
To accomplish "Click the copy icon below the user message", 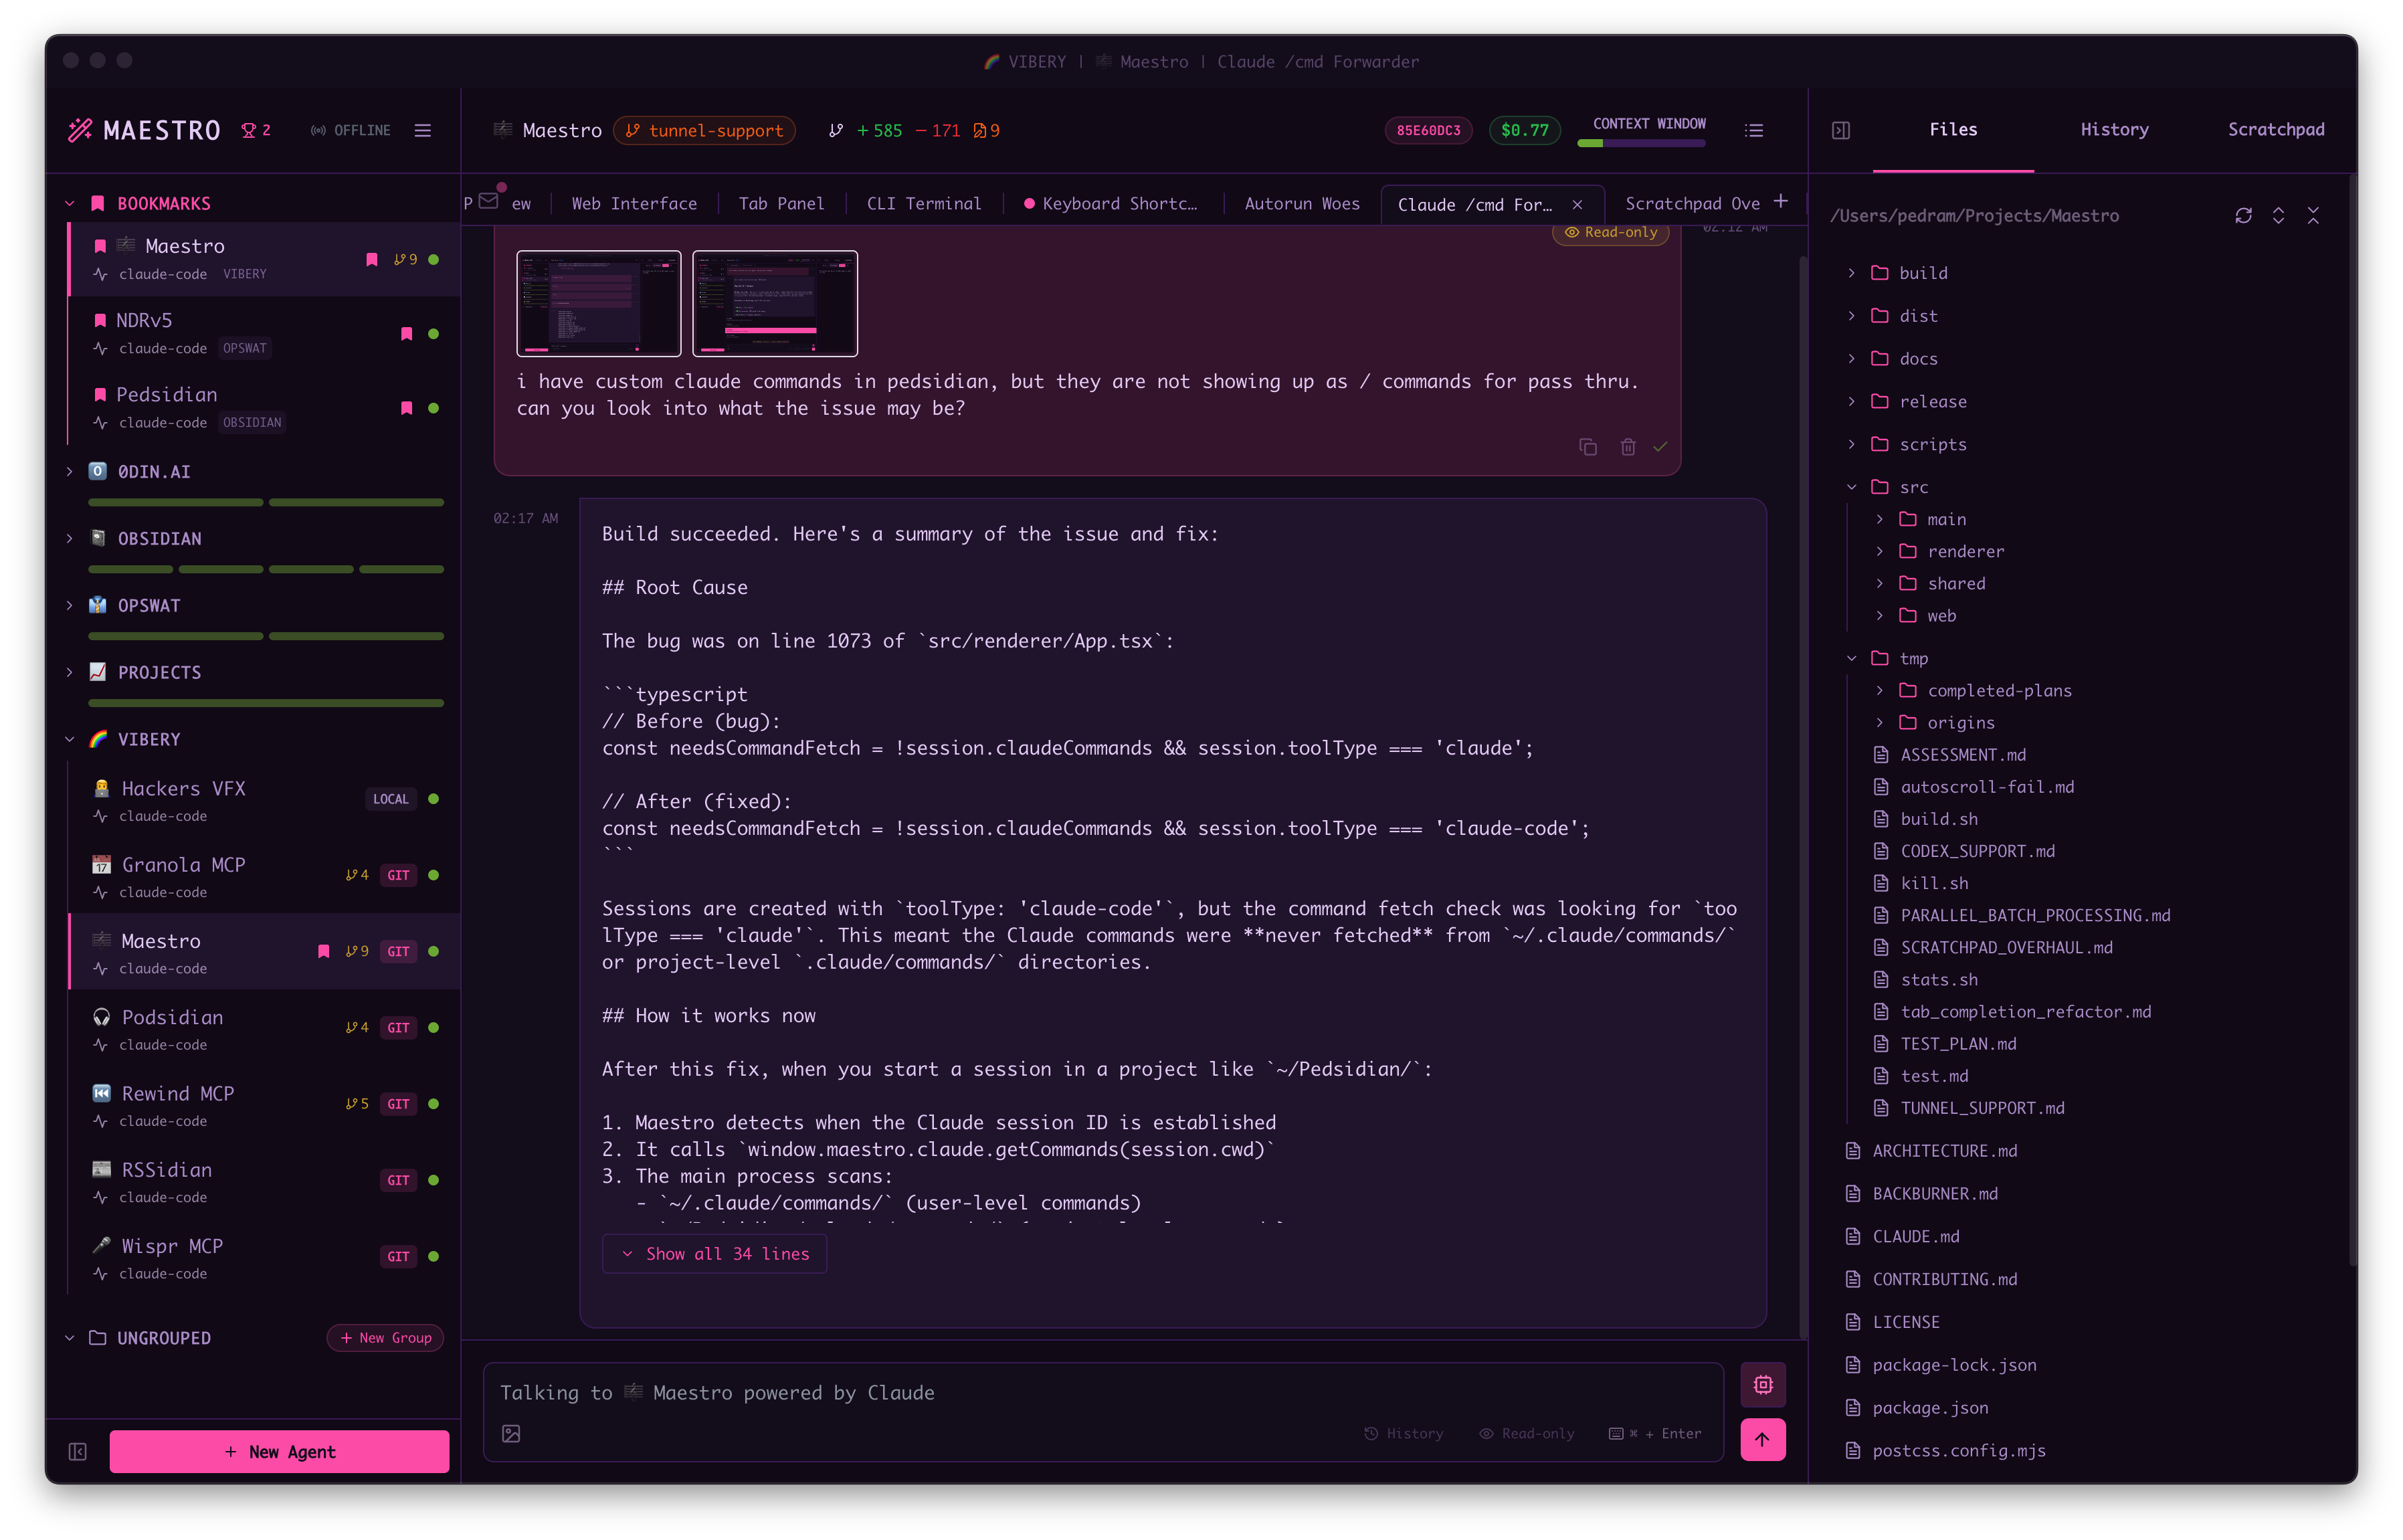I will click(1588, 447).
